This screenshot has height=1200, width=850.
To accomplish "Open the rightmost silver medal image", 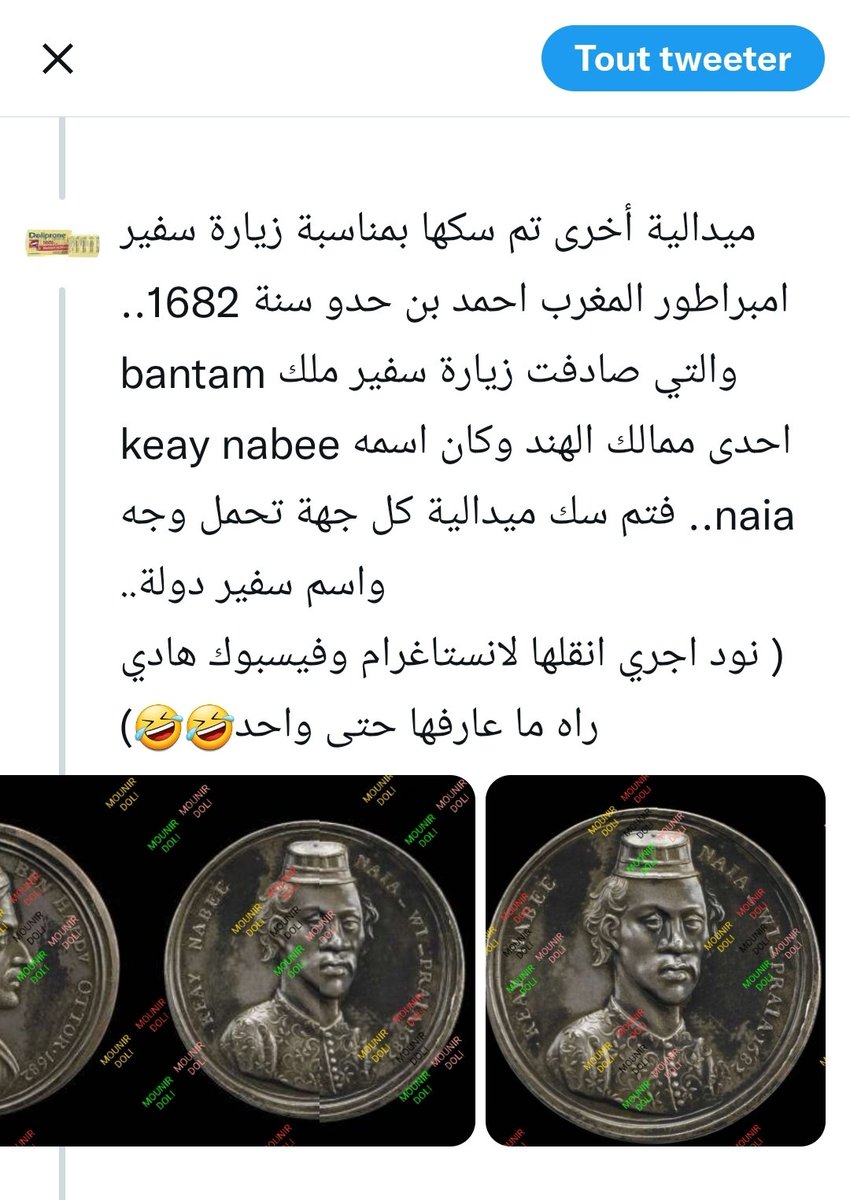I will [x=656, y=960].
